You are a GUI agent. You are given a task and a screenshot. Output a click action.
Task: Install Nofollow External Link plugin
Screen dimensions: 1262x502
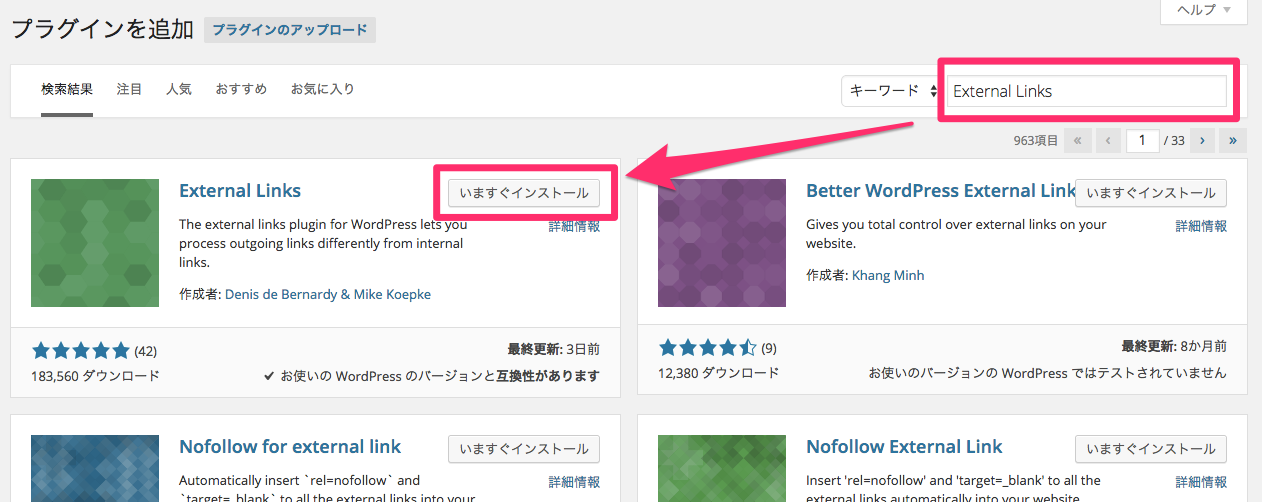point(1151,449)
